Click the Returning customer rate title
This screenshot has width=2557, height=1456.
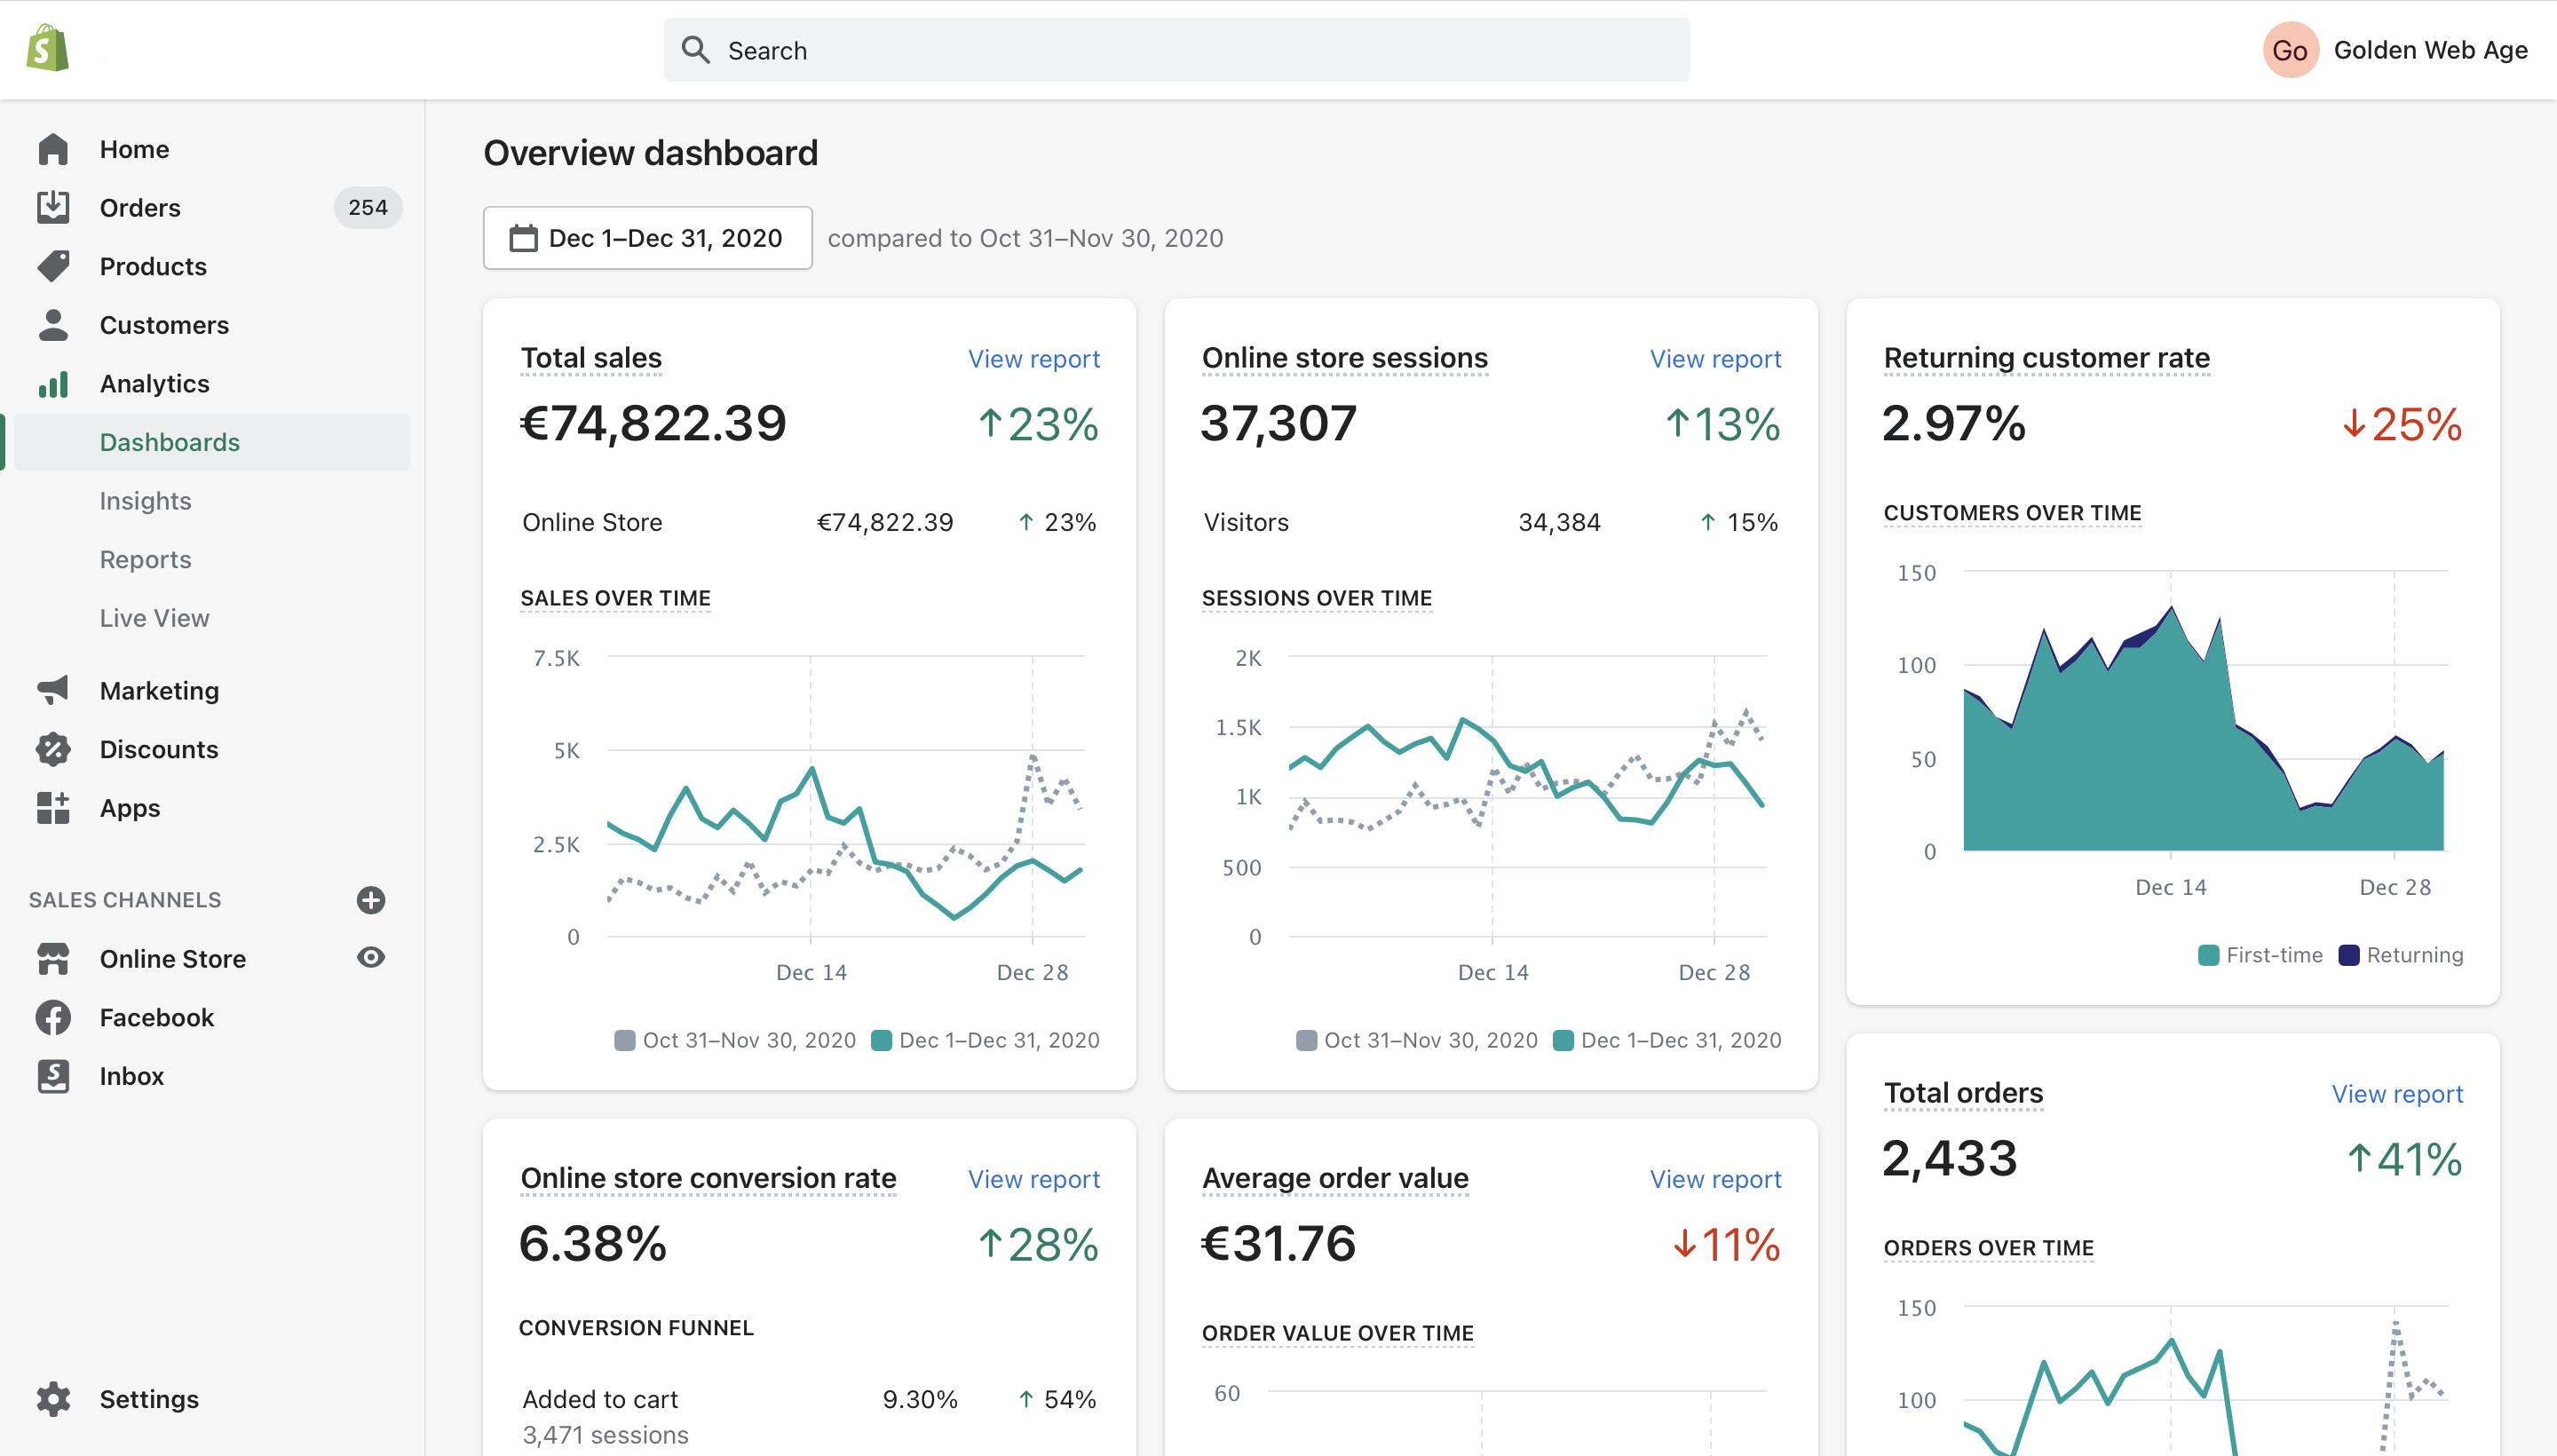2047,358
